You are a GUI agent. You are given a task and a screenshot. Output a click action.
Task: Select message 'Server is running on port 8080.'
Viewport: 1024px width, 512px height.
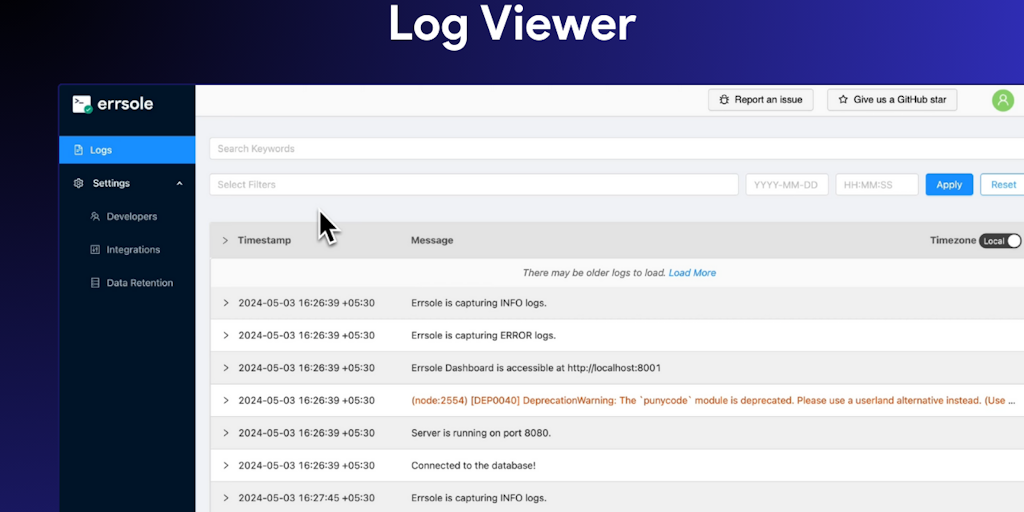pos(481,433)
